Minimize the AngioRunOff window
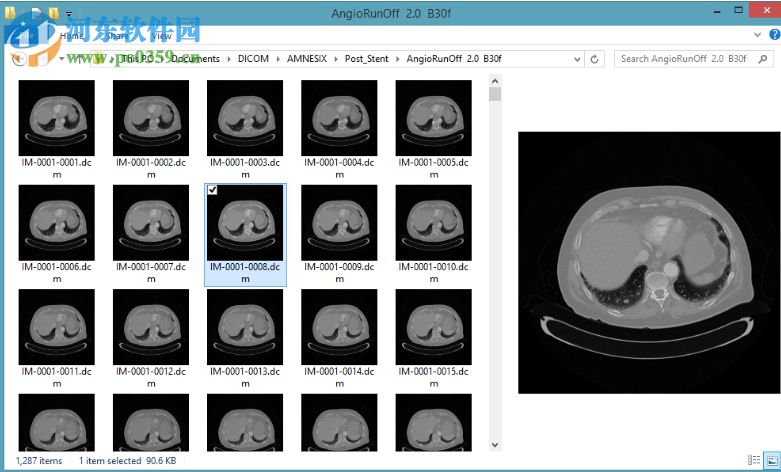The image size is (781, 472). (717, 11)
